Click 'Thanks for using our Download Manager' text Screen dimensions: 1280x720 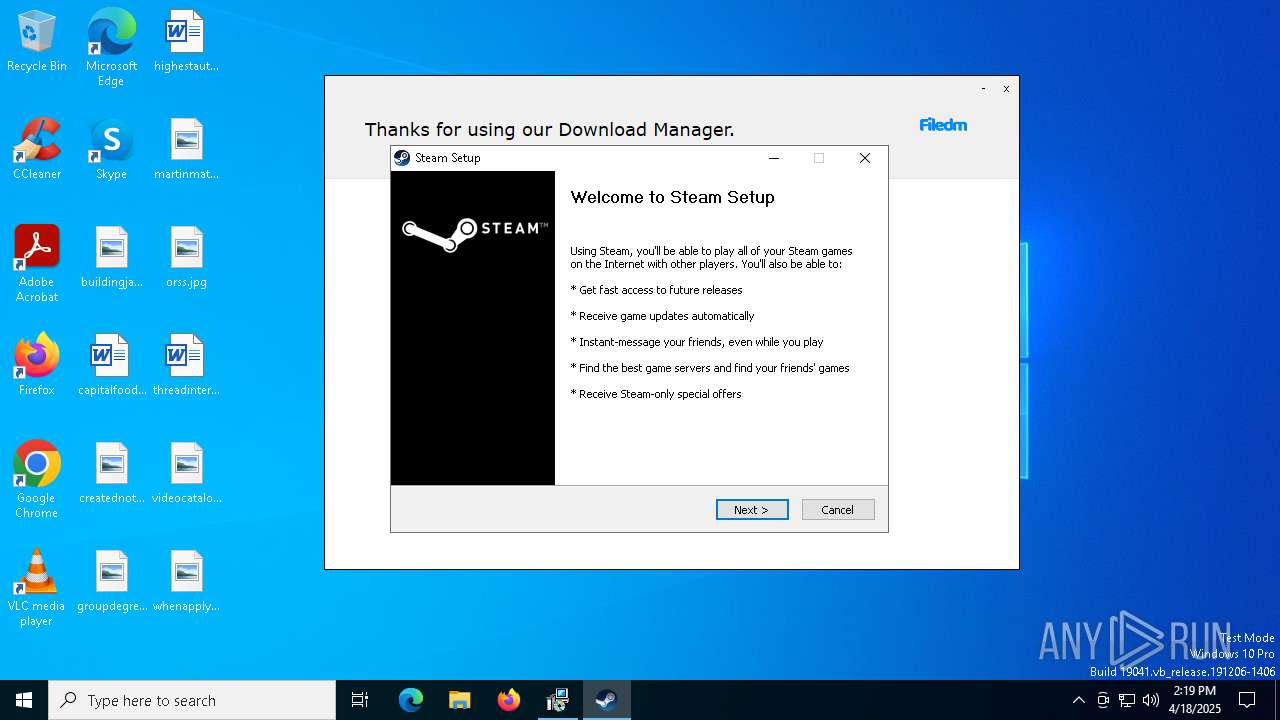click(x=549, y=130)
